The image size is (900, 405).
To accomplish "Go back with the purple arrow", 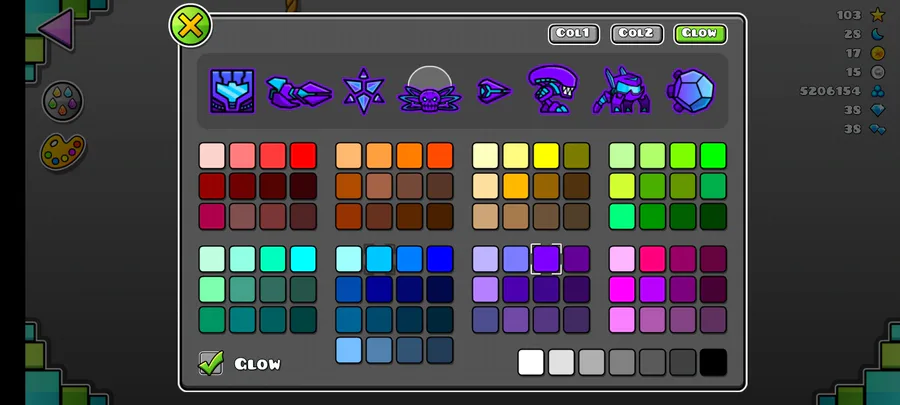I will pos(56,28).
